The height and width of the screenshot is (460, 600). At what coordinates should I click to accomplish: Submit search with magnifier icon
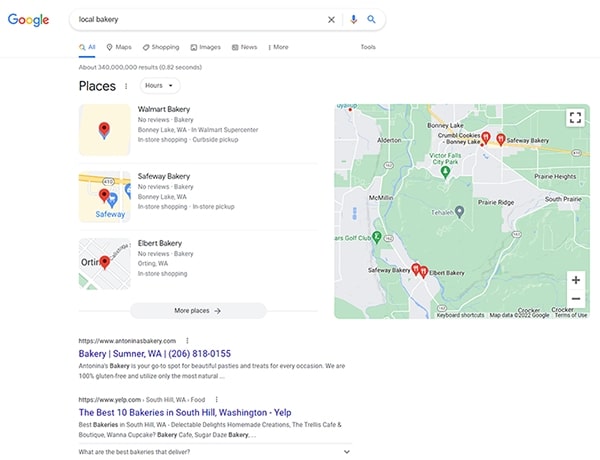[371, 19]
